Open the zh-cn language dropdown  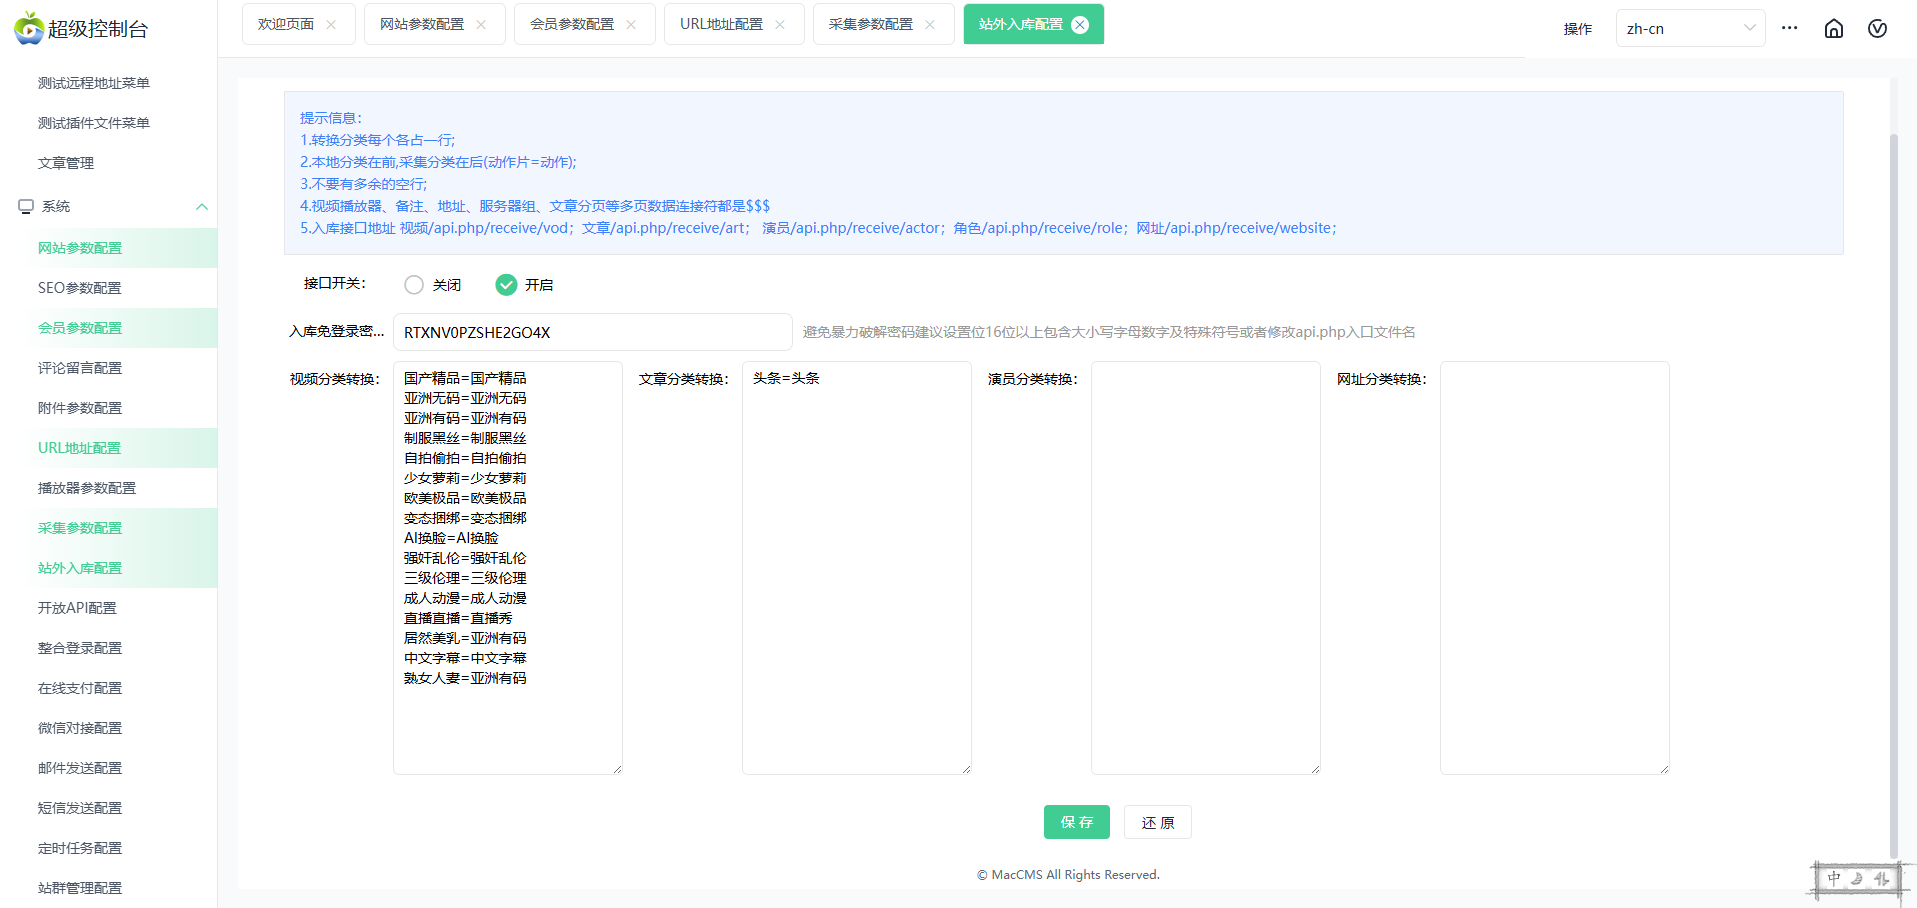point(1689,29)
